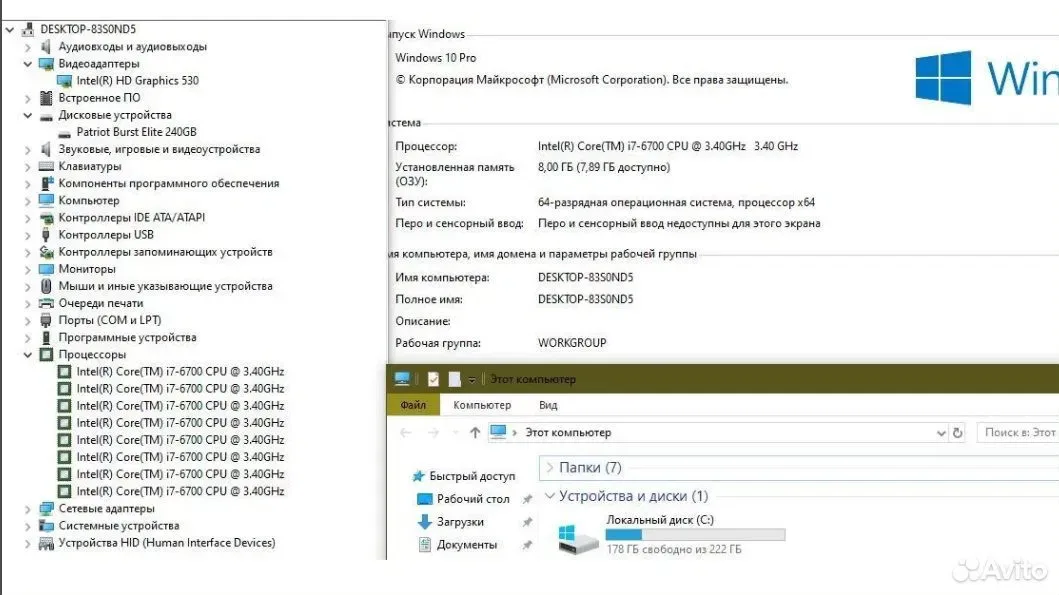The height and width of the screenshot is (595, 1059).
Task: Collapse the DESKTOP-83S0ND5 root node
Action: tap(9, 30)
